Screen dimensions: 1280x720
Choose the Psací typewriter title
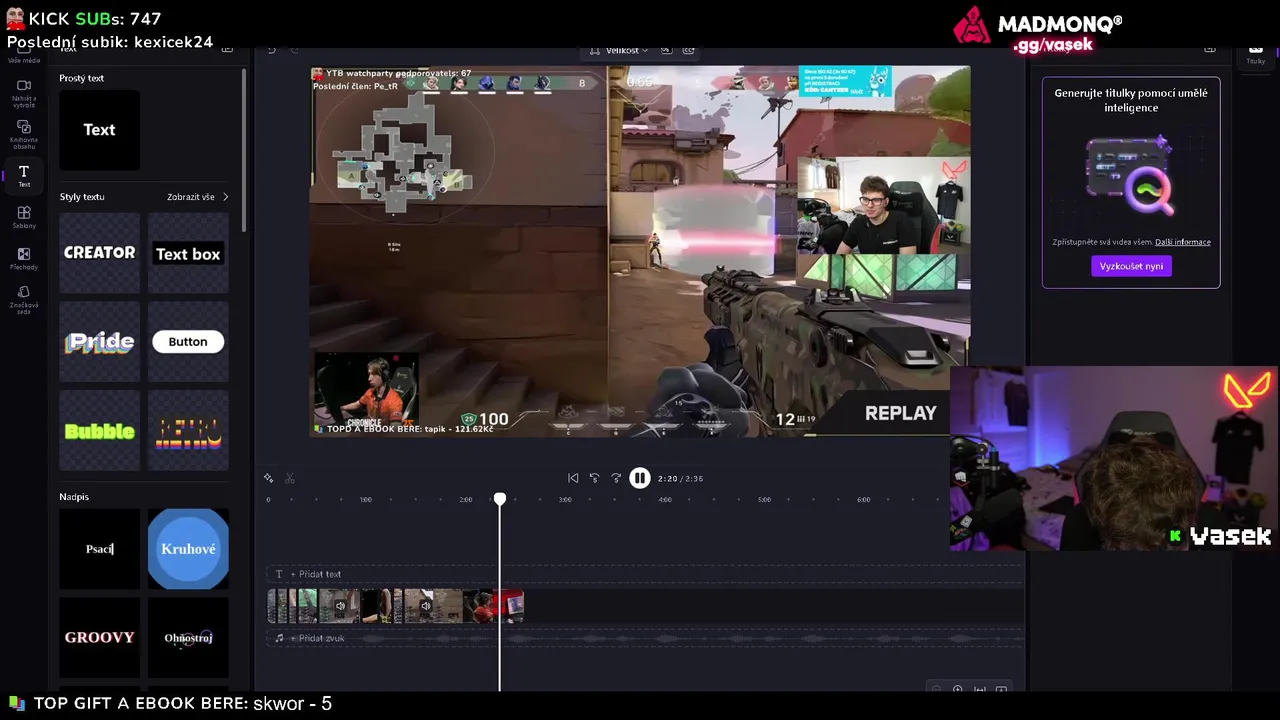tap(99, 549)
